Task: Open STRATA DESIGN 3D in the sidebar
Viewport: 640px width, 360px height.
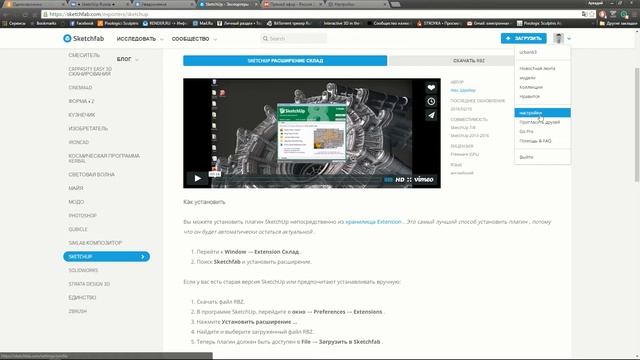Action: pos(89,284)
